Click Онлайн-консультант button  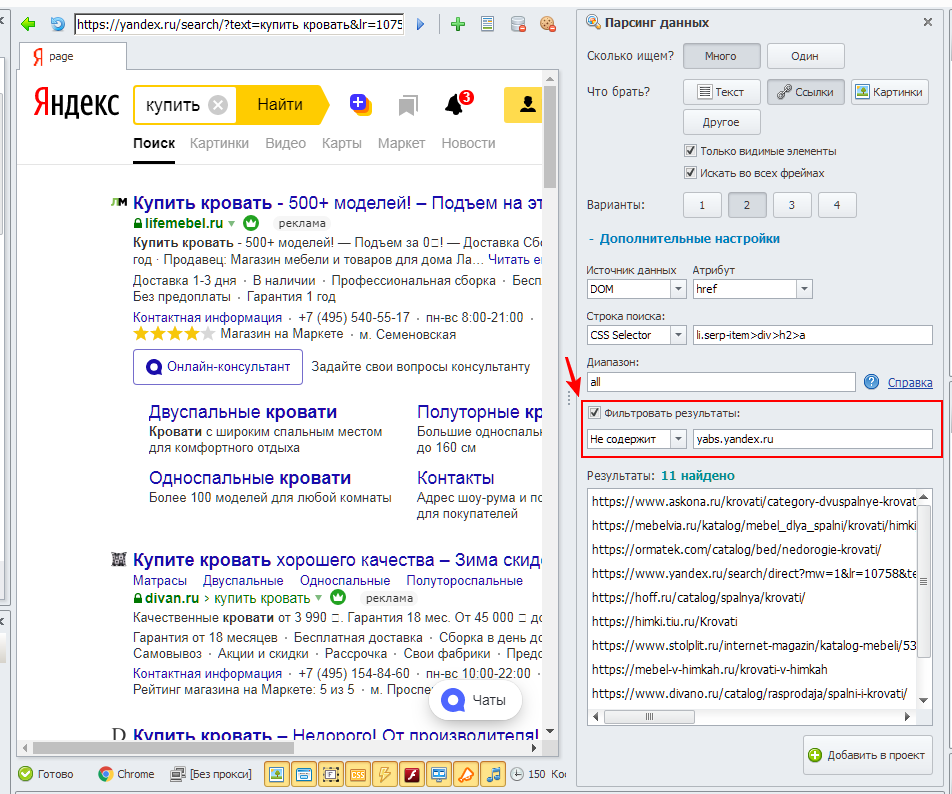218,367
